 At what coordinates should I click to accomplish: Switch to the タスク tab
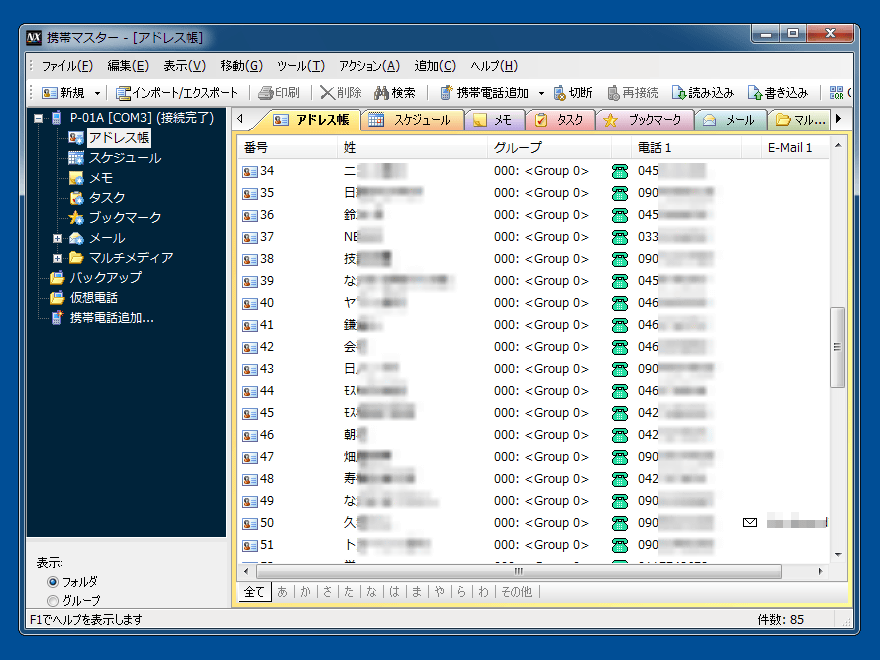(x=559, y=120)
